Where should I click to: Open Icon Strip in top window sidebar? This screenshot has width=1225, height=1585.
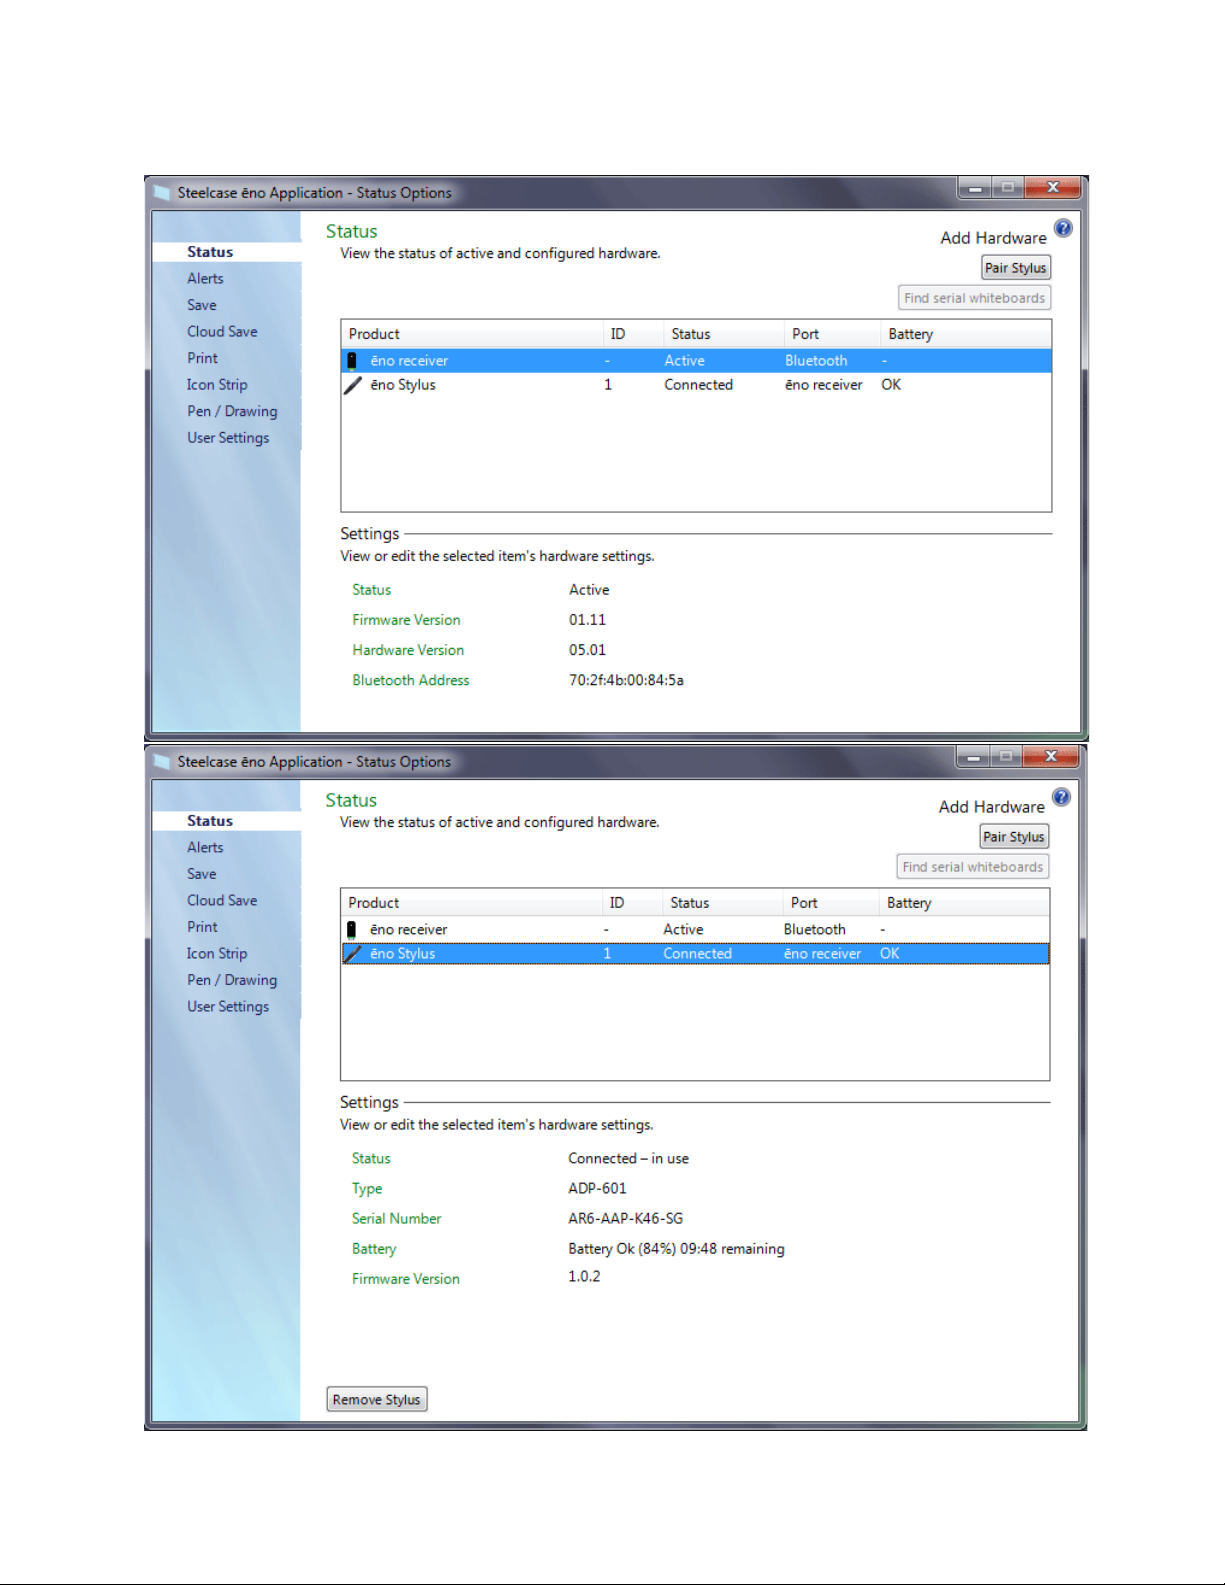click(217, 384)
